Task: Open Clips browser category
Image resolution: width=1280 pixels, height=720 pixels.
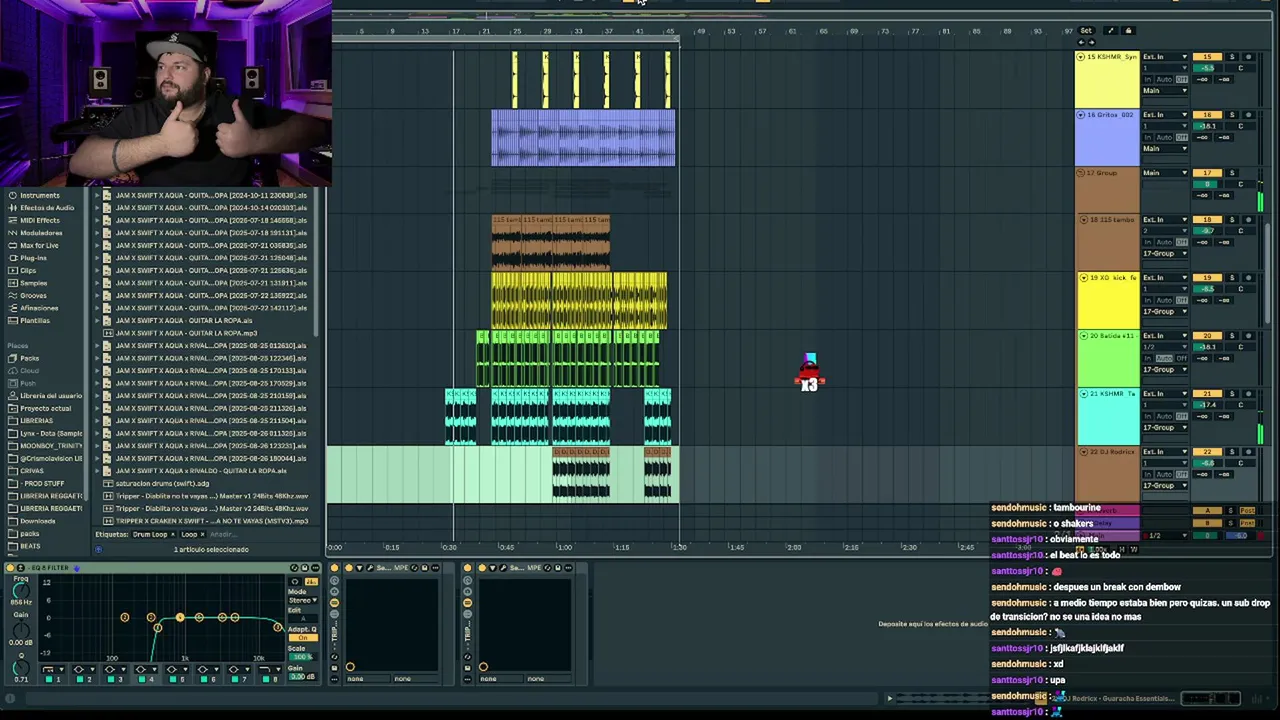Action: coord(27,270)
